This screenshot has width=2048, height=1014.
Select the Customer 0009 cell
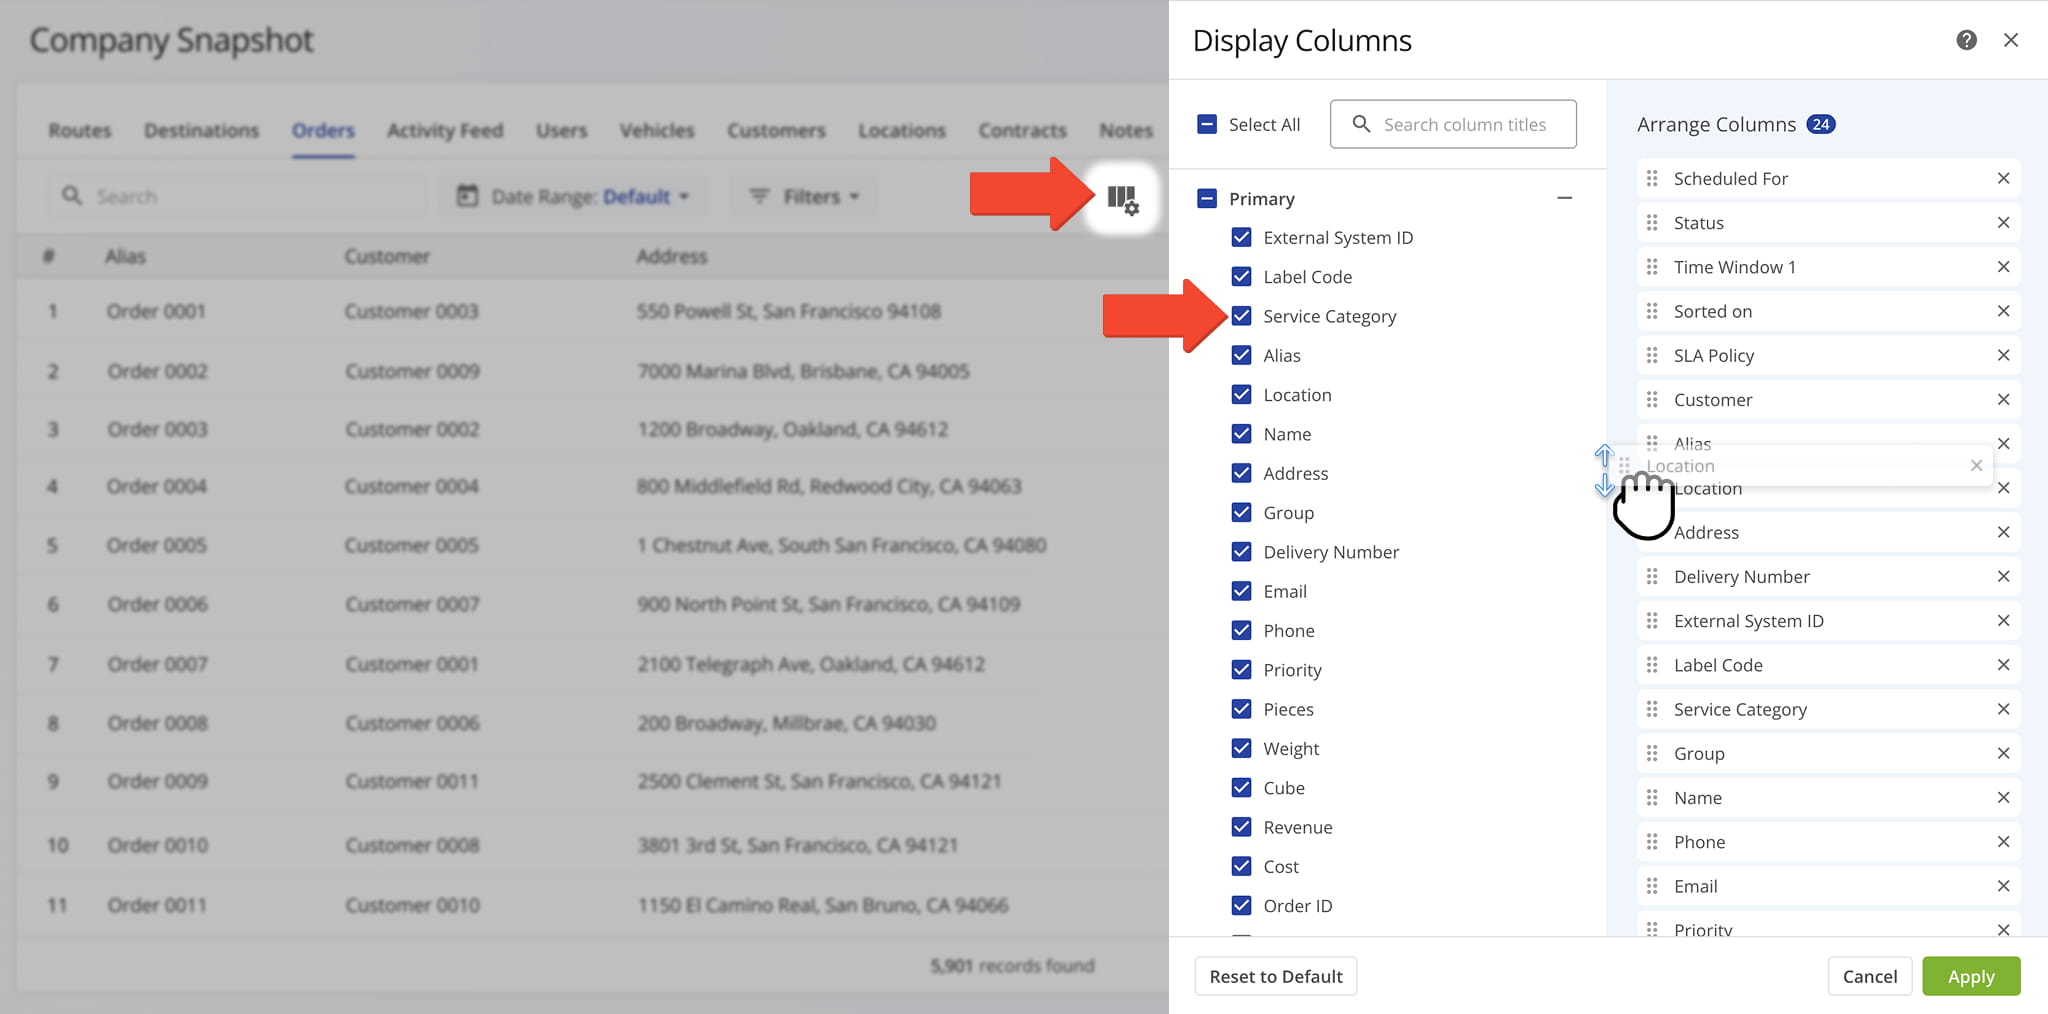coord(412,371)
